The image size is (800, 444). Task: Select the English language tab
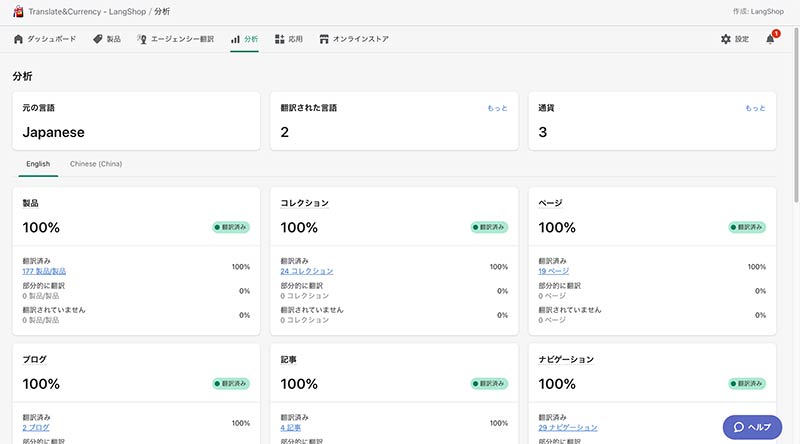click(x=38, y=163)
